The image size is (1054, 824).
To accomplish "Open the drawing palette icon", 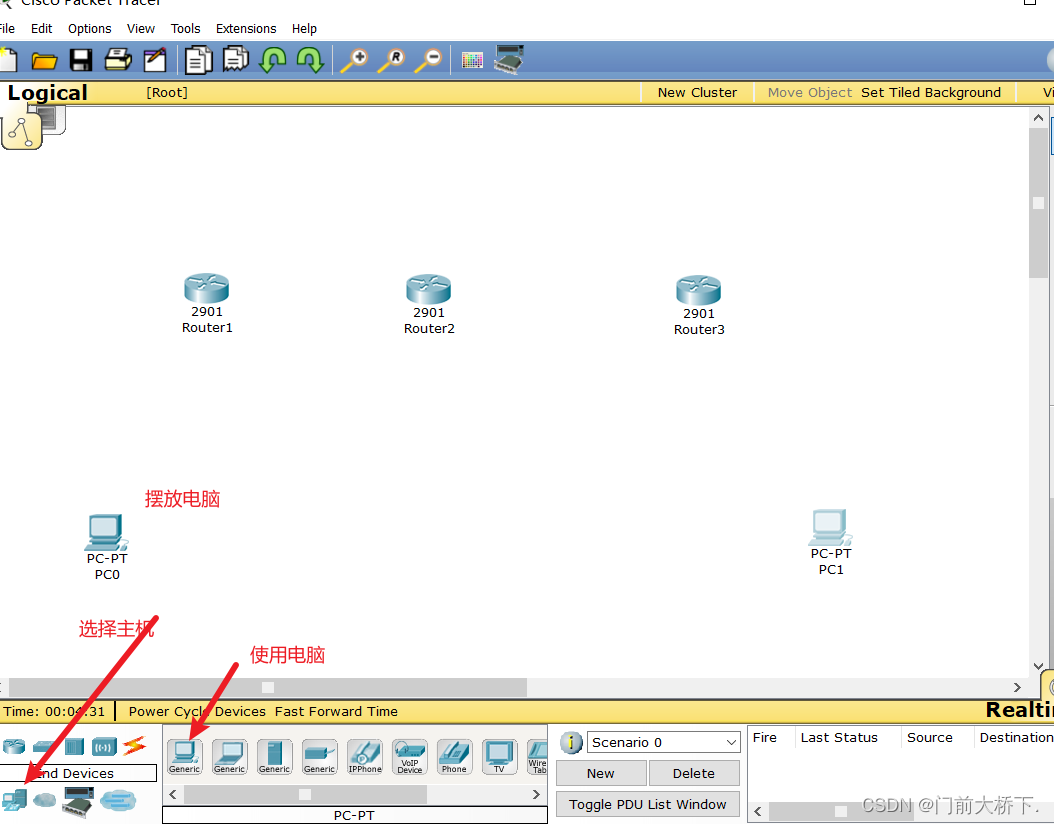I will [472, 60].
